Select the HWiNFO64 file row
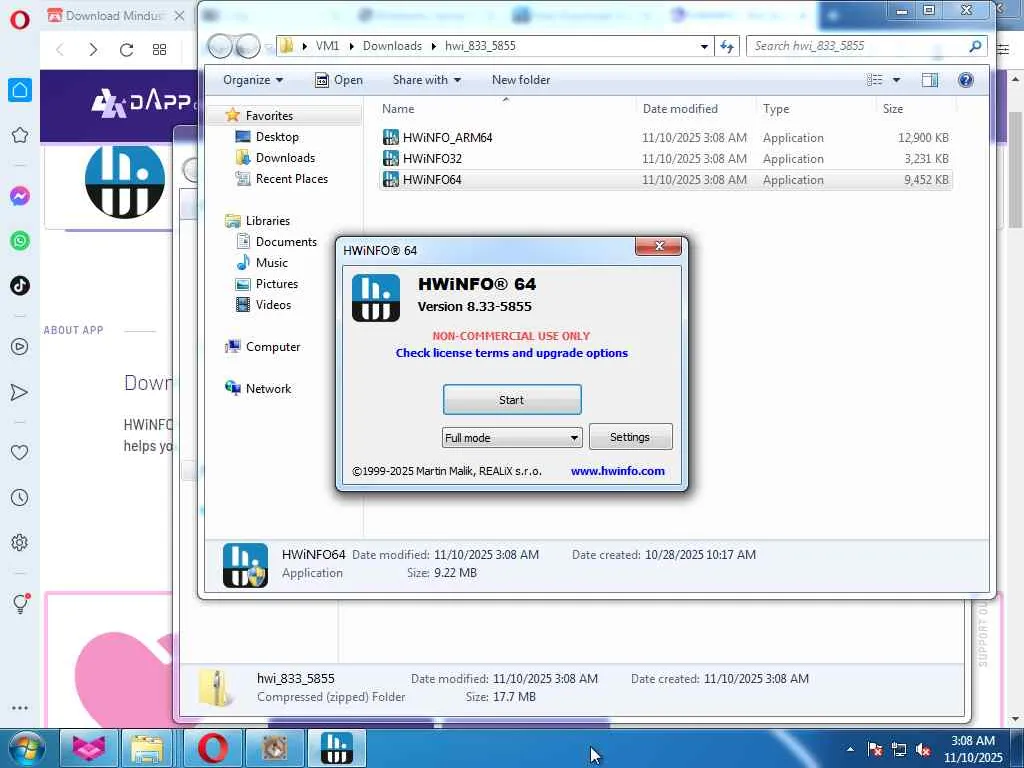The image size is (1024, 768). (665, 180)
